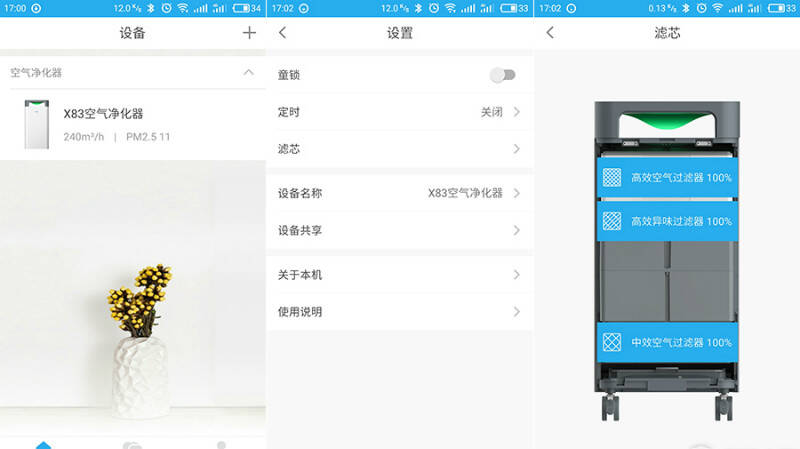Open 使用说明 user instructions

click(x=399, y=312)
